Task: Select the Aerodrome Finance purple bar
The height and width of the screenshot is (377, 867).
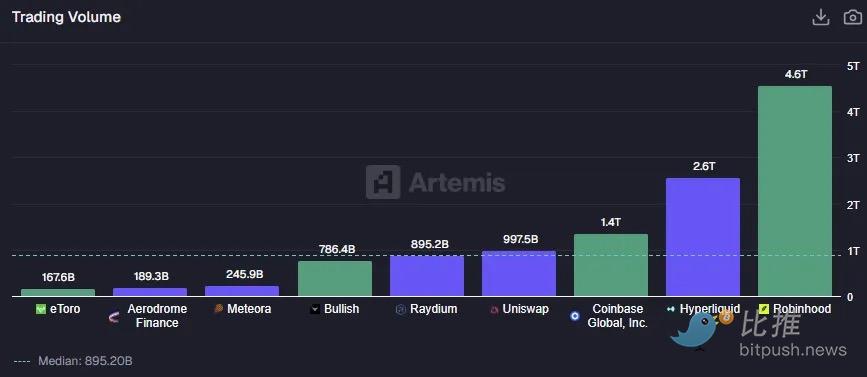Action: coord(150,292)
